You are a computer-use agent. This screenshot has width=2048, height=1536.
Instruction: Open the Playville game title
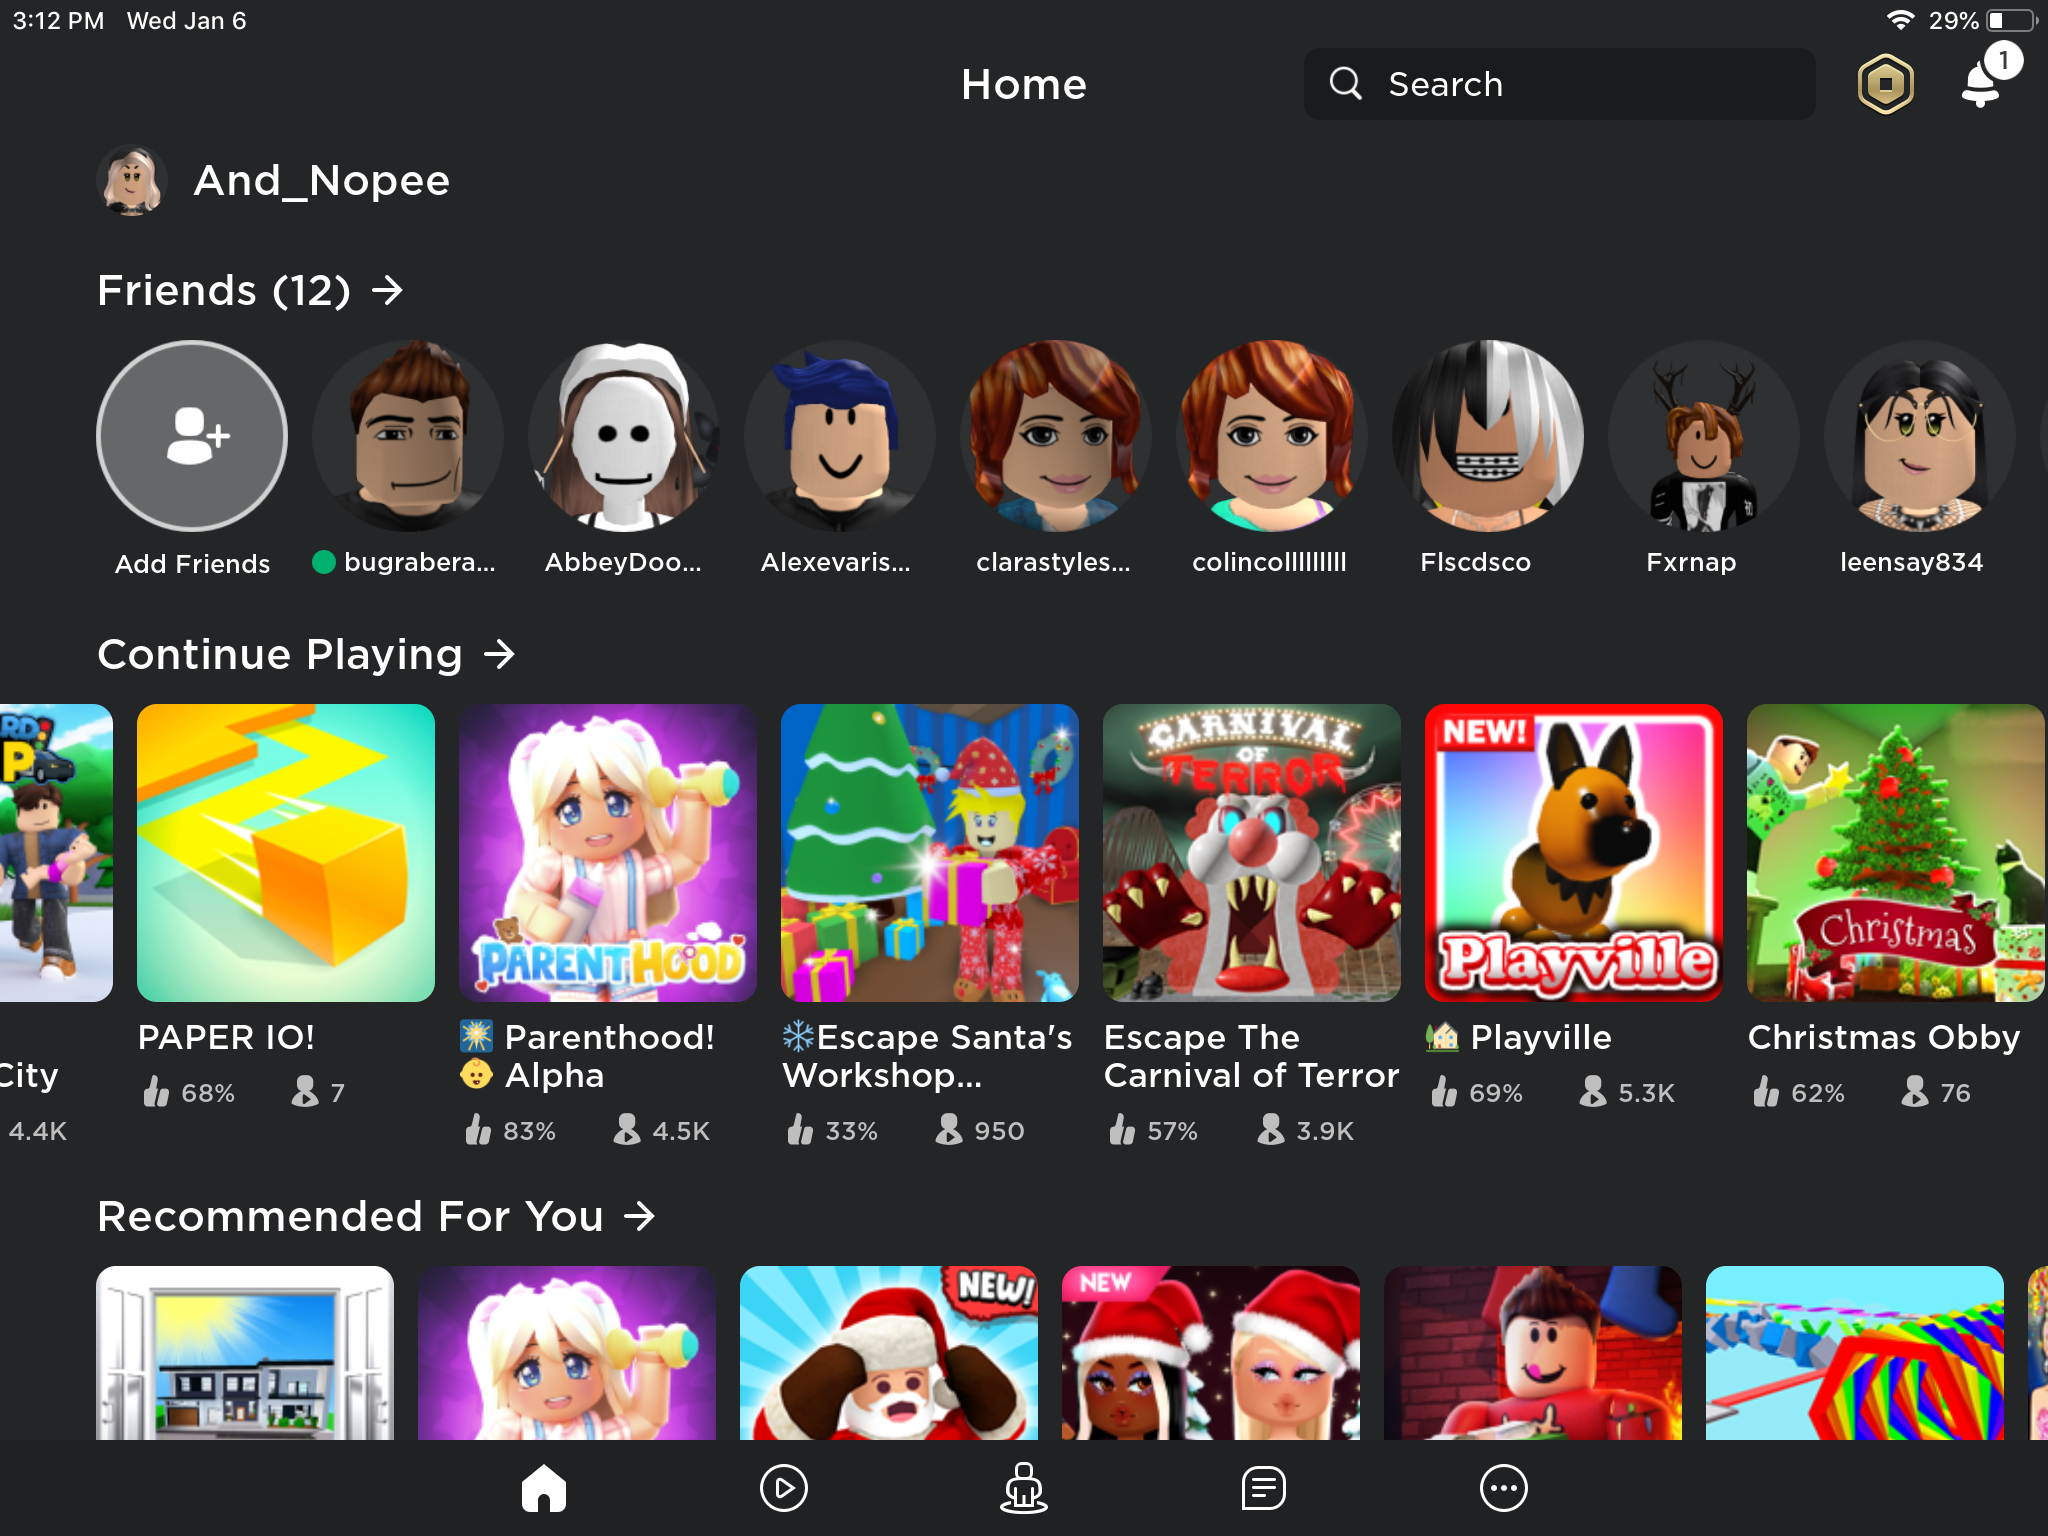point(1539,1037)
